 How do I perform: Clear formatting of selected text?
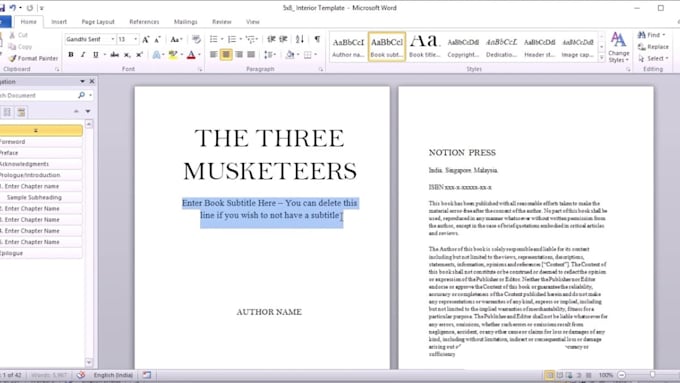(x=196, y=39)
